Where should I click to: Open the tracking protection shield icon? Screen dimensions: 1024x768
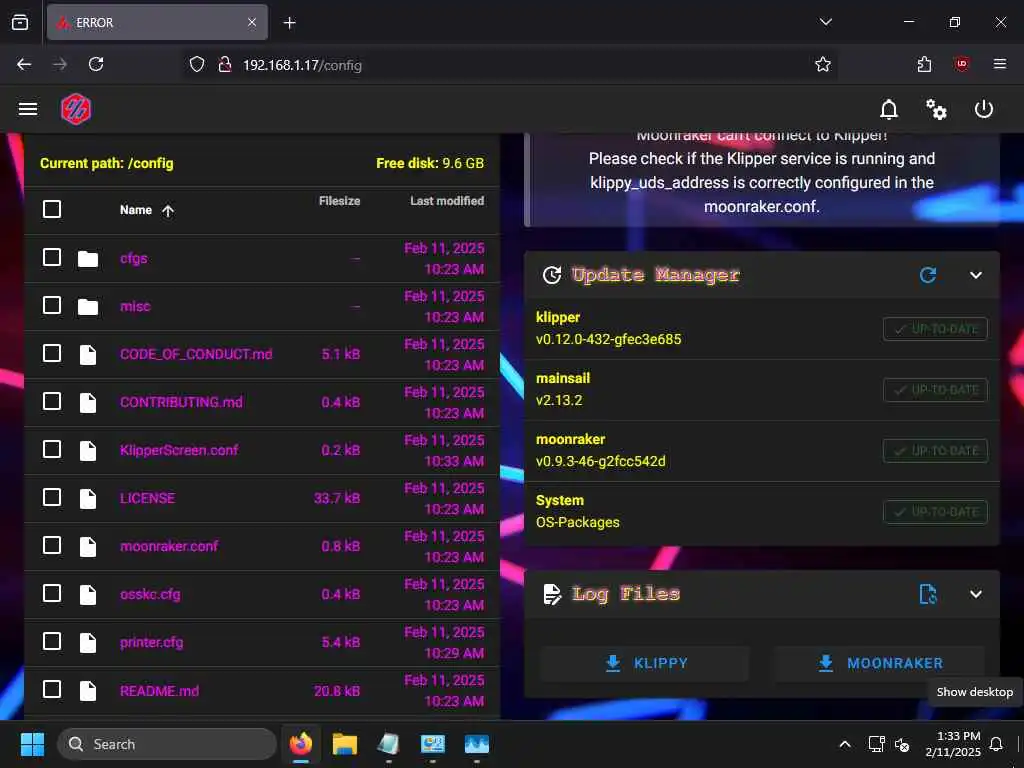tap(197, 64)
